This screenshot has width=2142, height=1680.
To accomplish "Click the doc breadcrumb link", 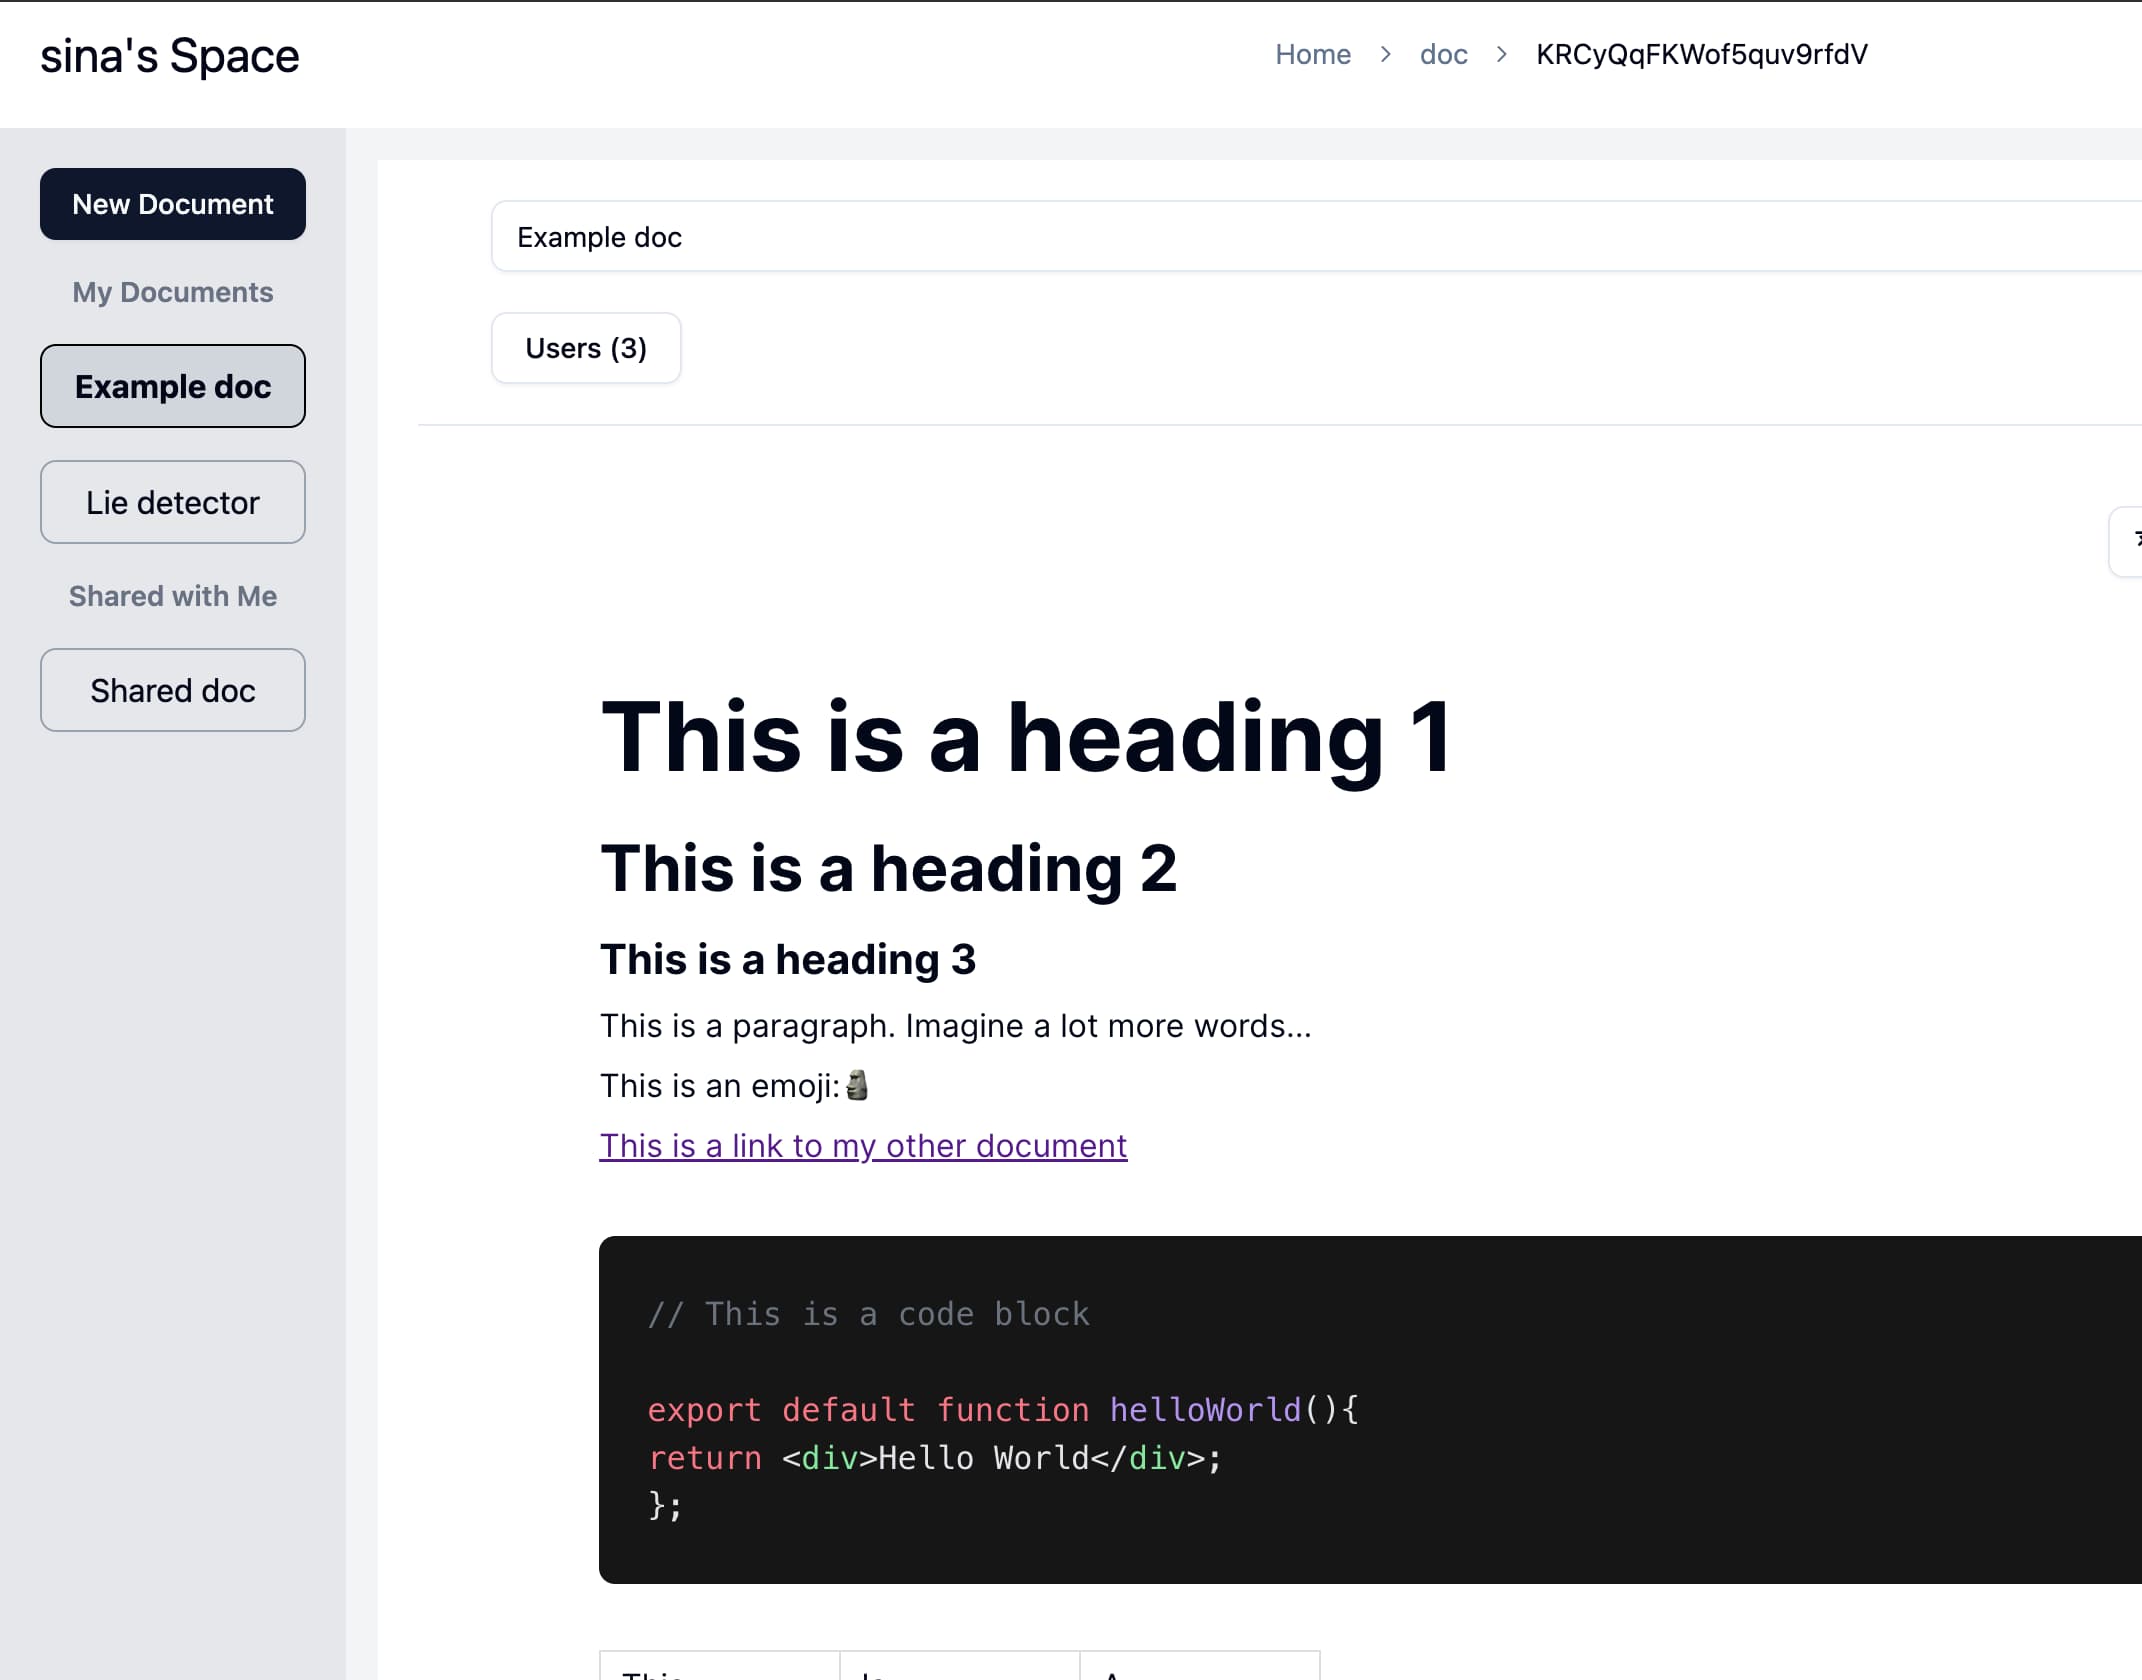I will (1443, 54).
